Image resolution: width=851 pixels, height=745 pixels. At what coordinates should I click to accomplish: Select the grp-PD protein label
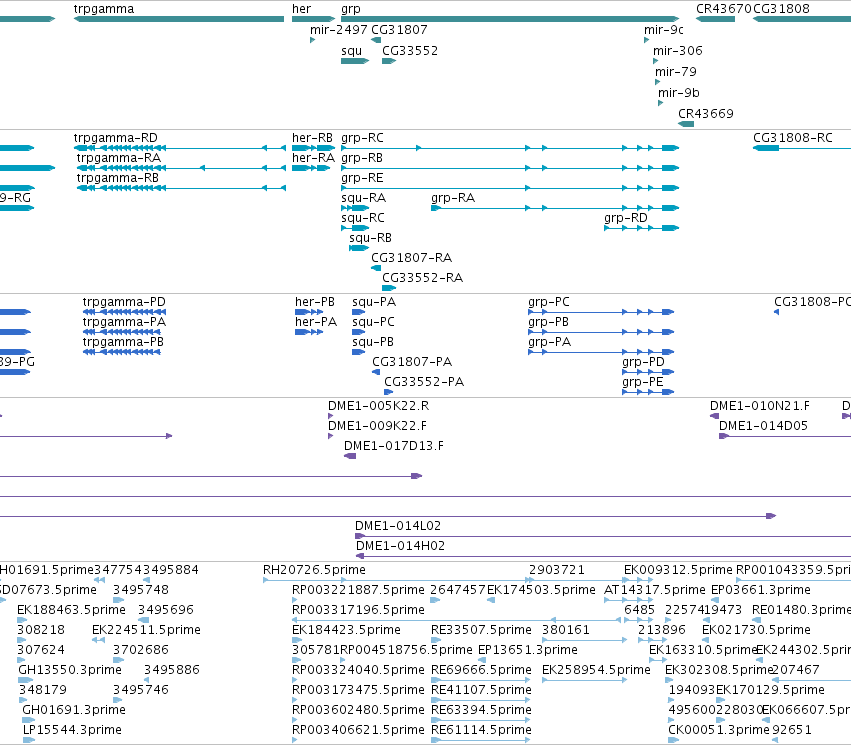point(643,362)
